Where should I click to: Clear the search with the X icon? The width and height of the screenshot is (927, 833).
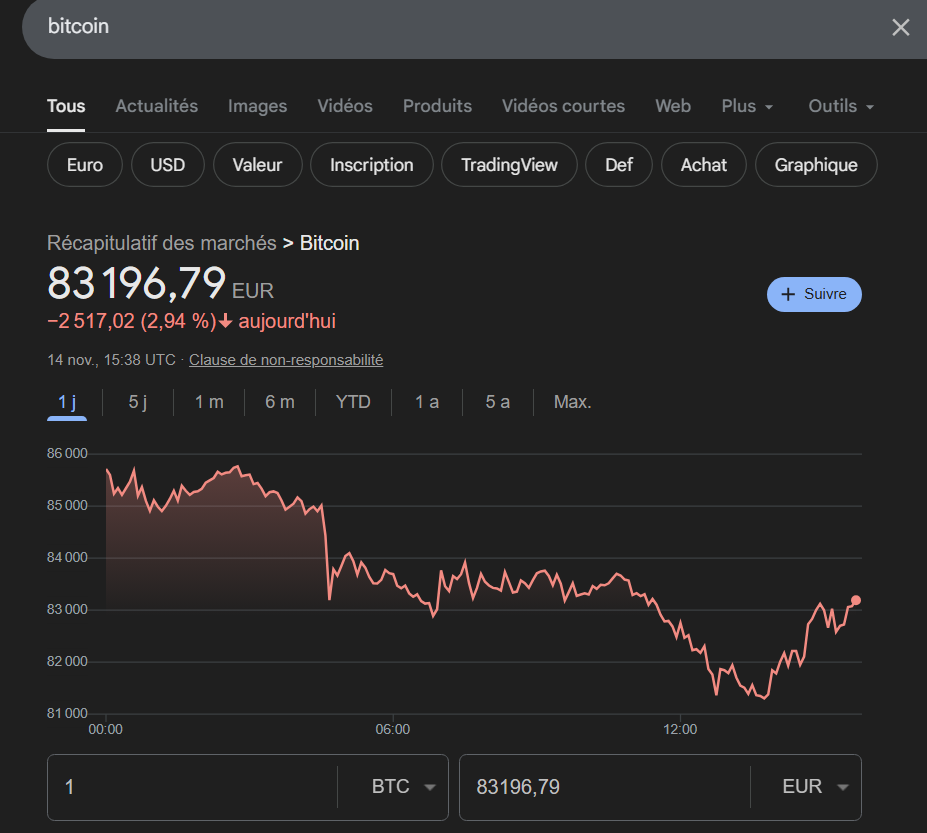coord(900,27)
